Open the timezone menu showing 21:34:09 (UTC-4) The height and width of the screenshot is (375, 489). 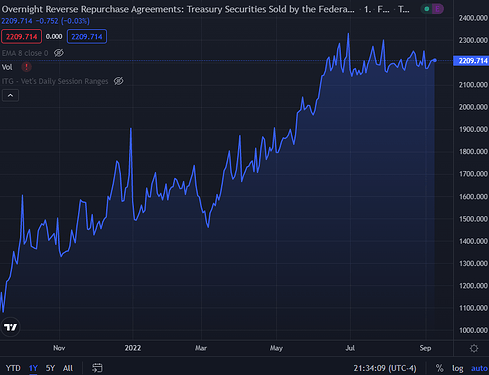point(385,368)
